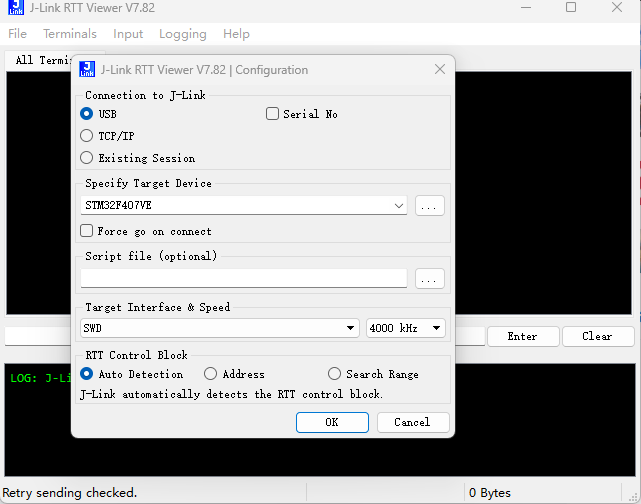641x504 pixels.
Task: Browse for a script file with ellipsis button
Action: (x=430, y=278)
